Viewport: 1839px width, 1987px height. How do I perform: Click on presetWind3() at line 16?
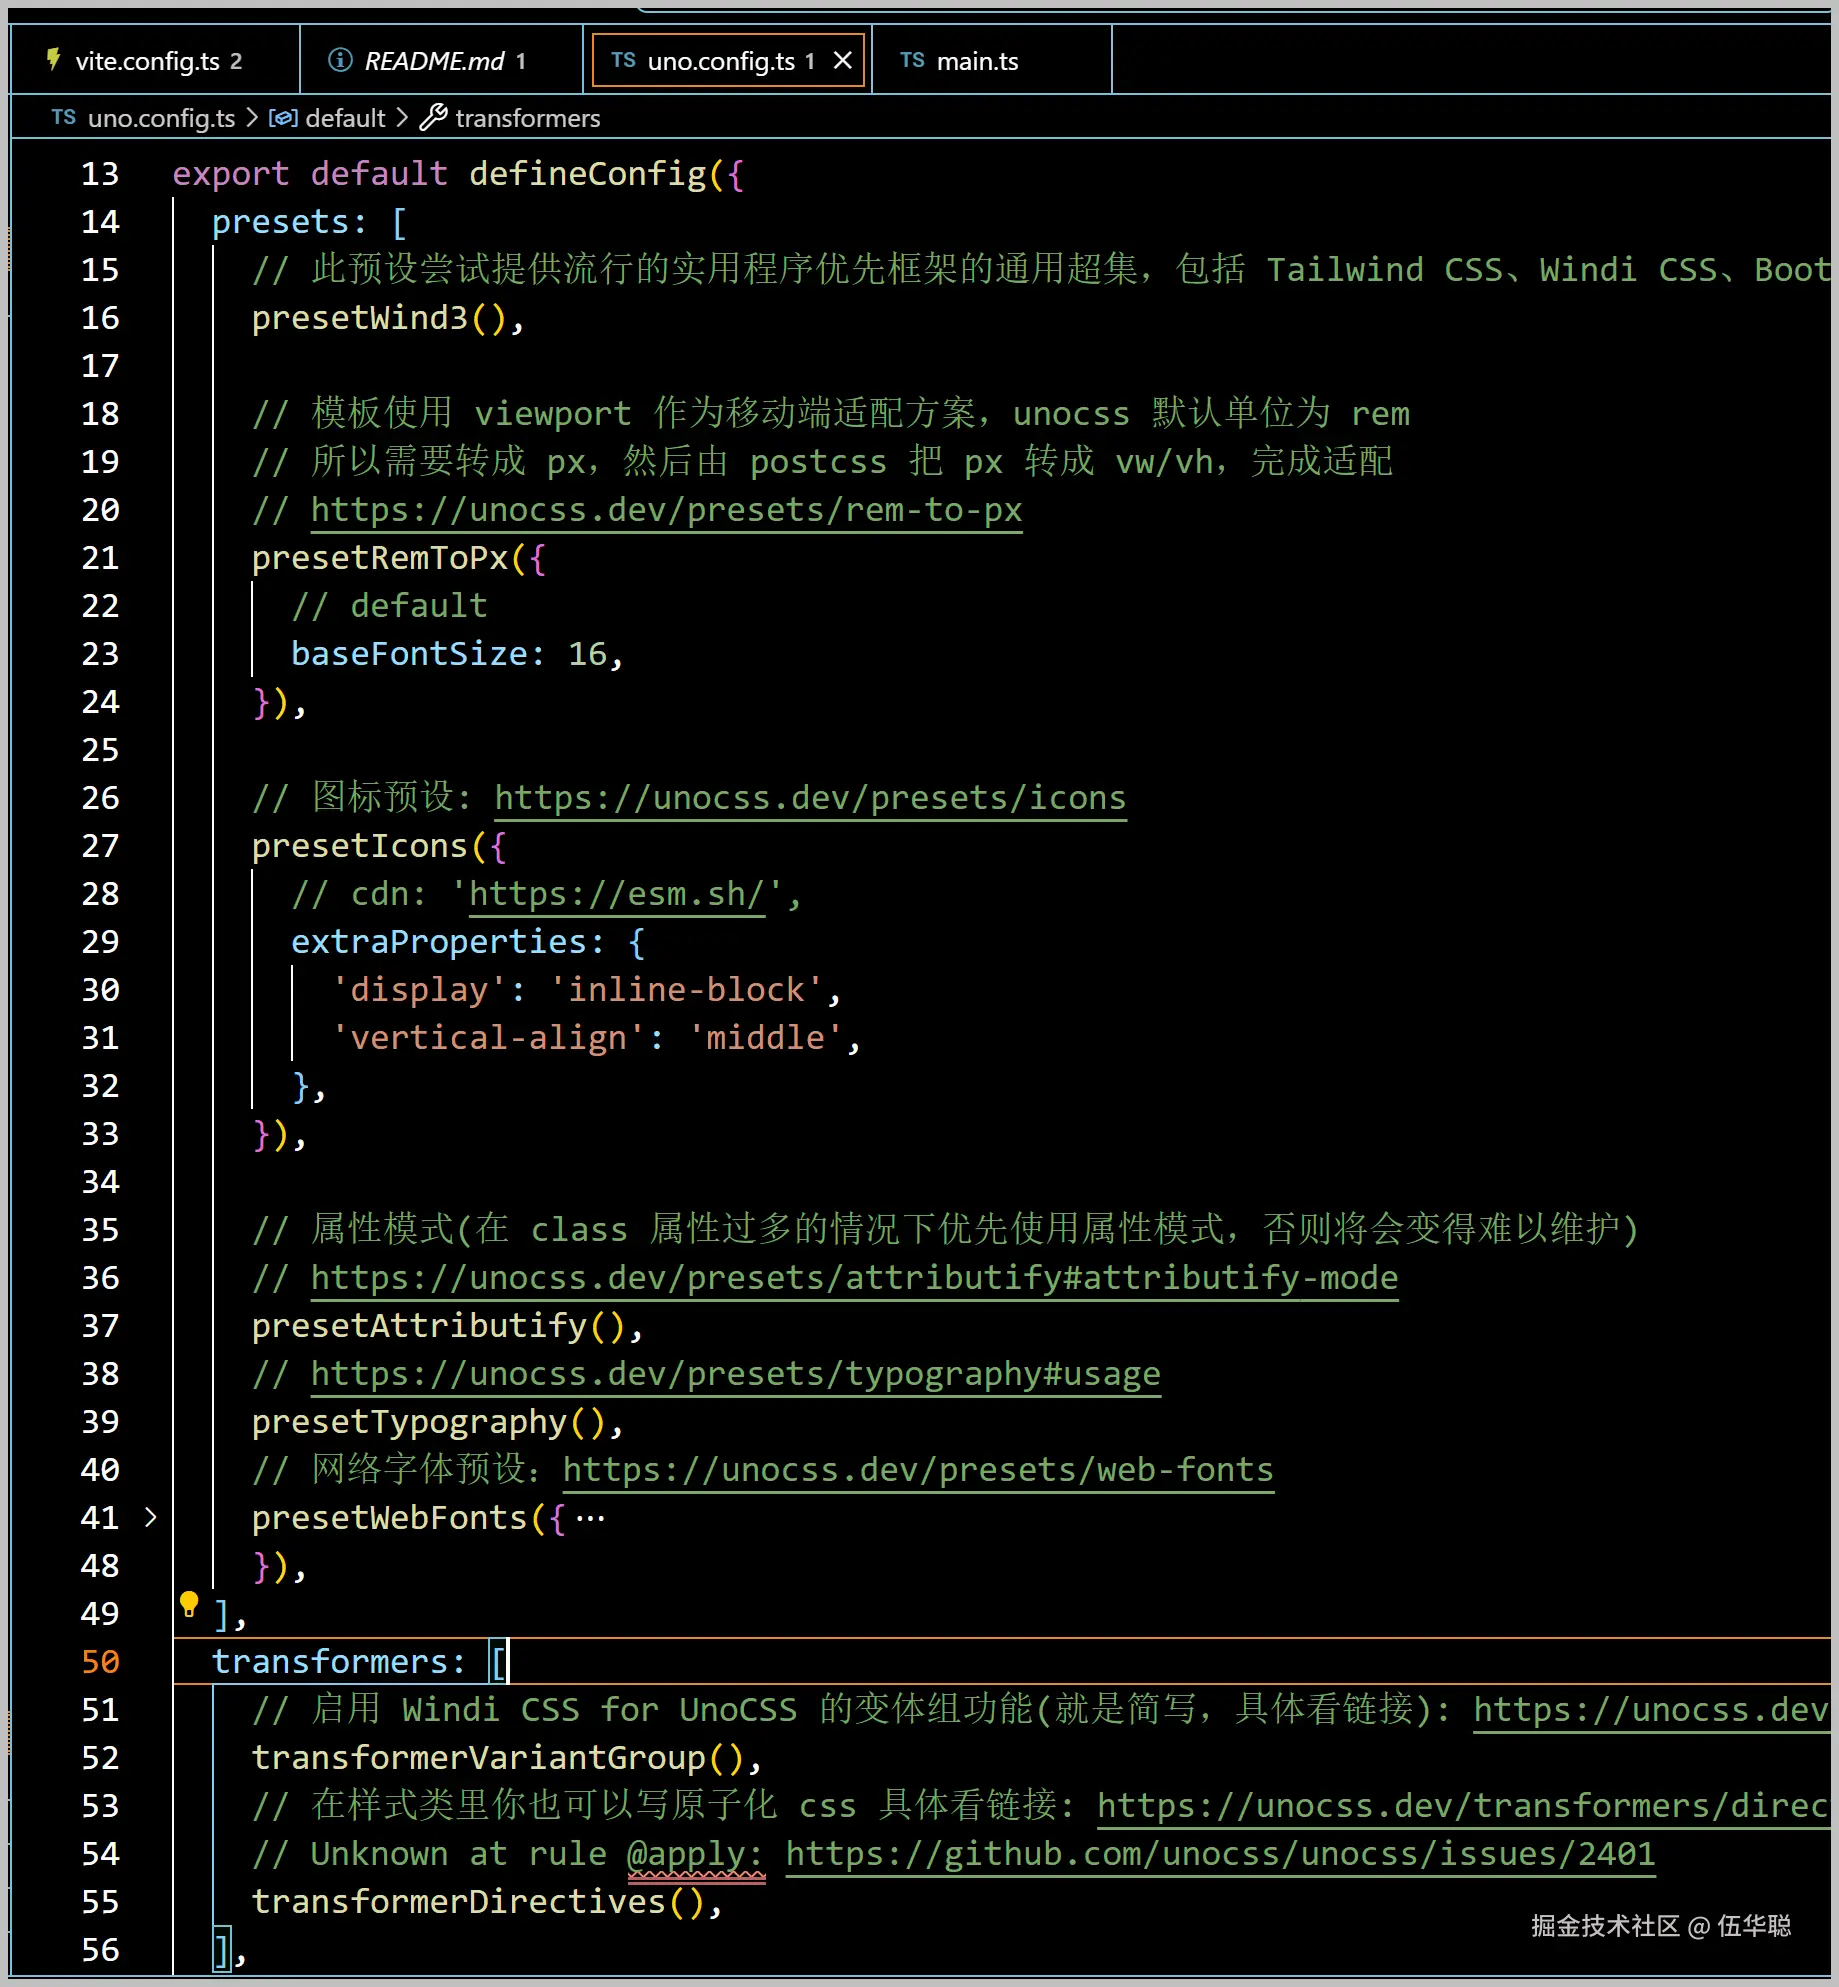click(x=379, y=318)
